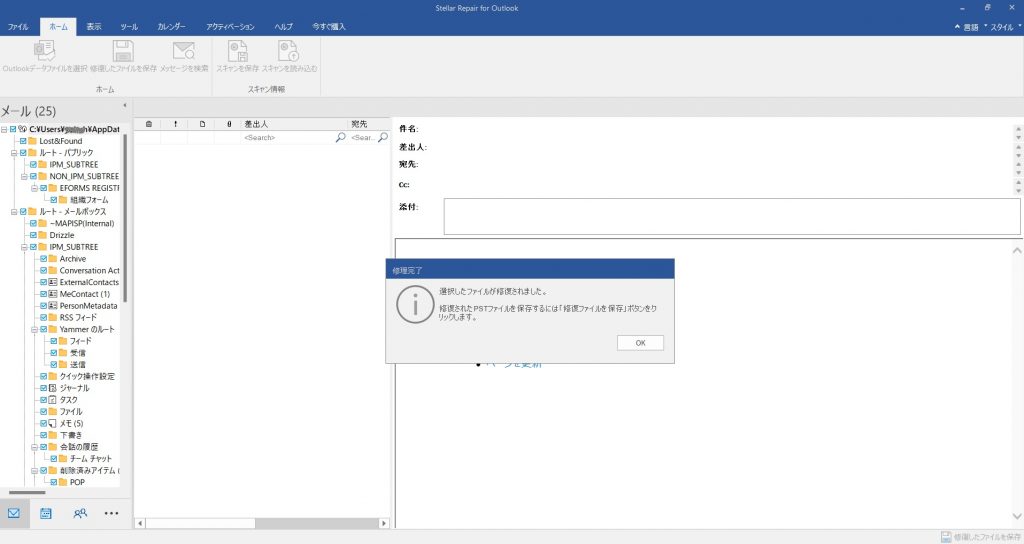This screenshot has width=1024, height=544.
Task: Collapse the root C:\Users tree node
Action: 4,129
